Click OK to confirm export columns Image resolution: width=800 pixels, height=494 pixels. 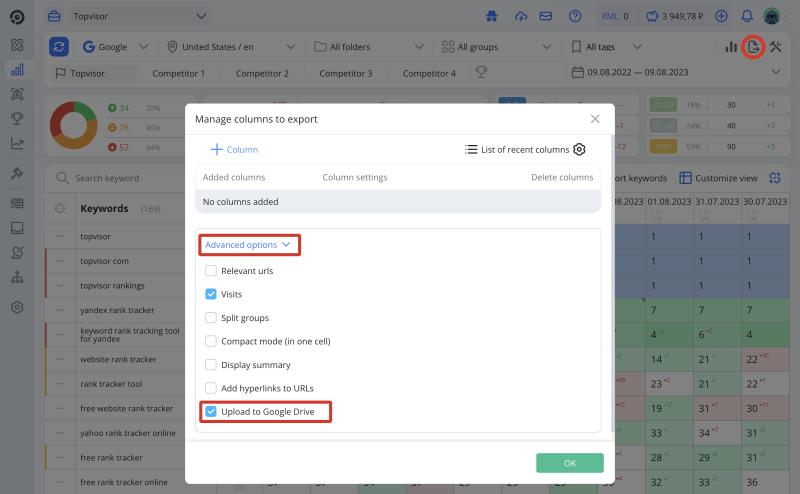coord(570,463)
